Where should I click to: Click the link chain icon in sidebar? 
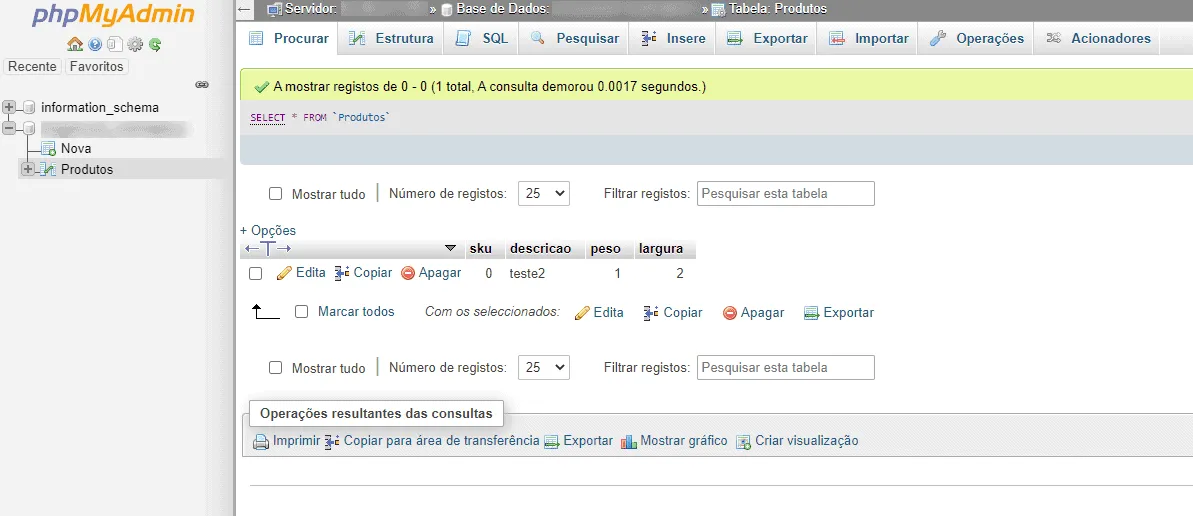click(202, 84)
